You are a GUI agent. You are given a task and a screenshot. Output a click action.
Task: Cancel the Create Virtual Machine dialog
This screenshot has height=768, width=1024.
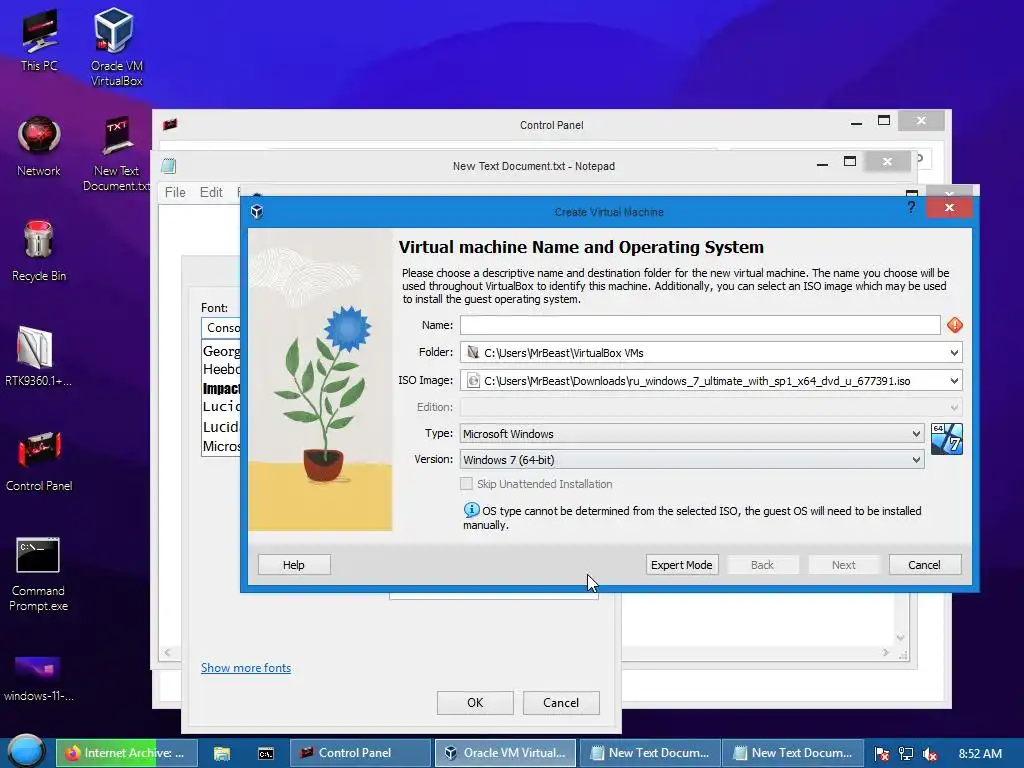tap(925, 565)
